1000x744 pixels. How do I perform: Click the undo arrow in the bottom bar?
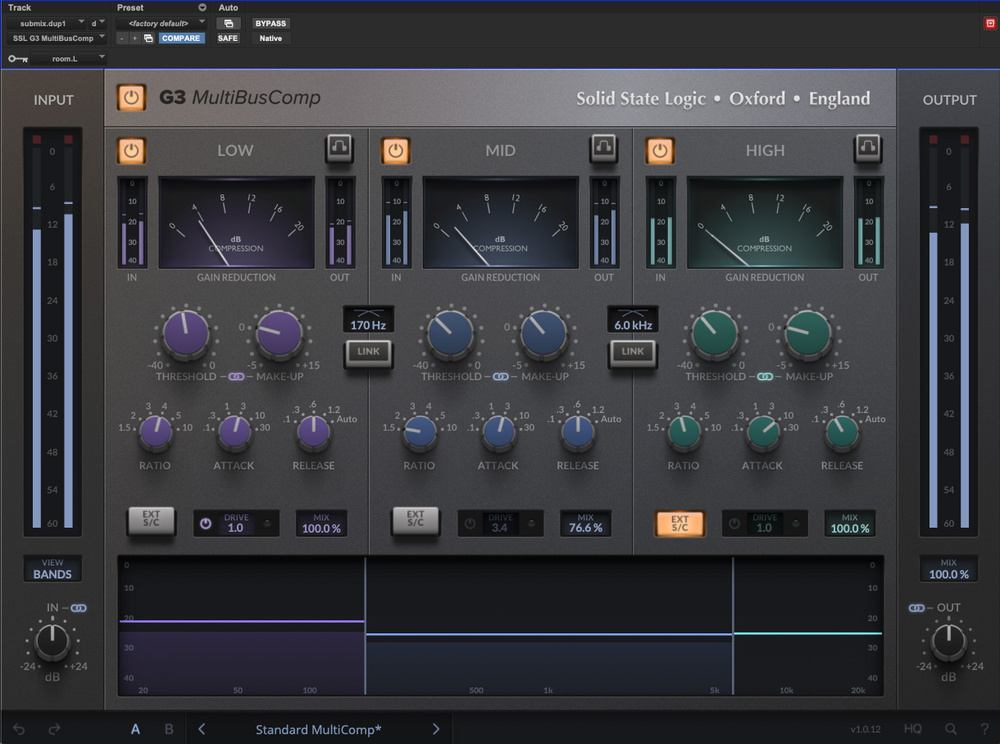coord(18,728)
